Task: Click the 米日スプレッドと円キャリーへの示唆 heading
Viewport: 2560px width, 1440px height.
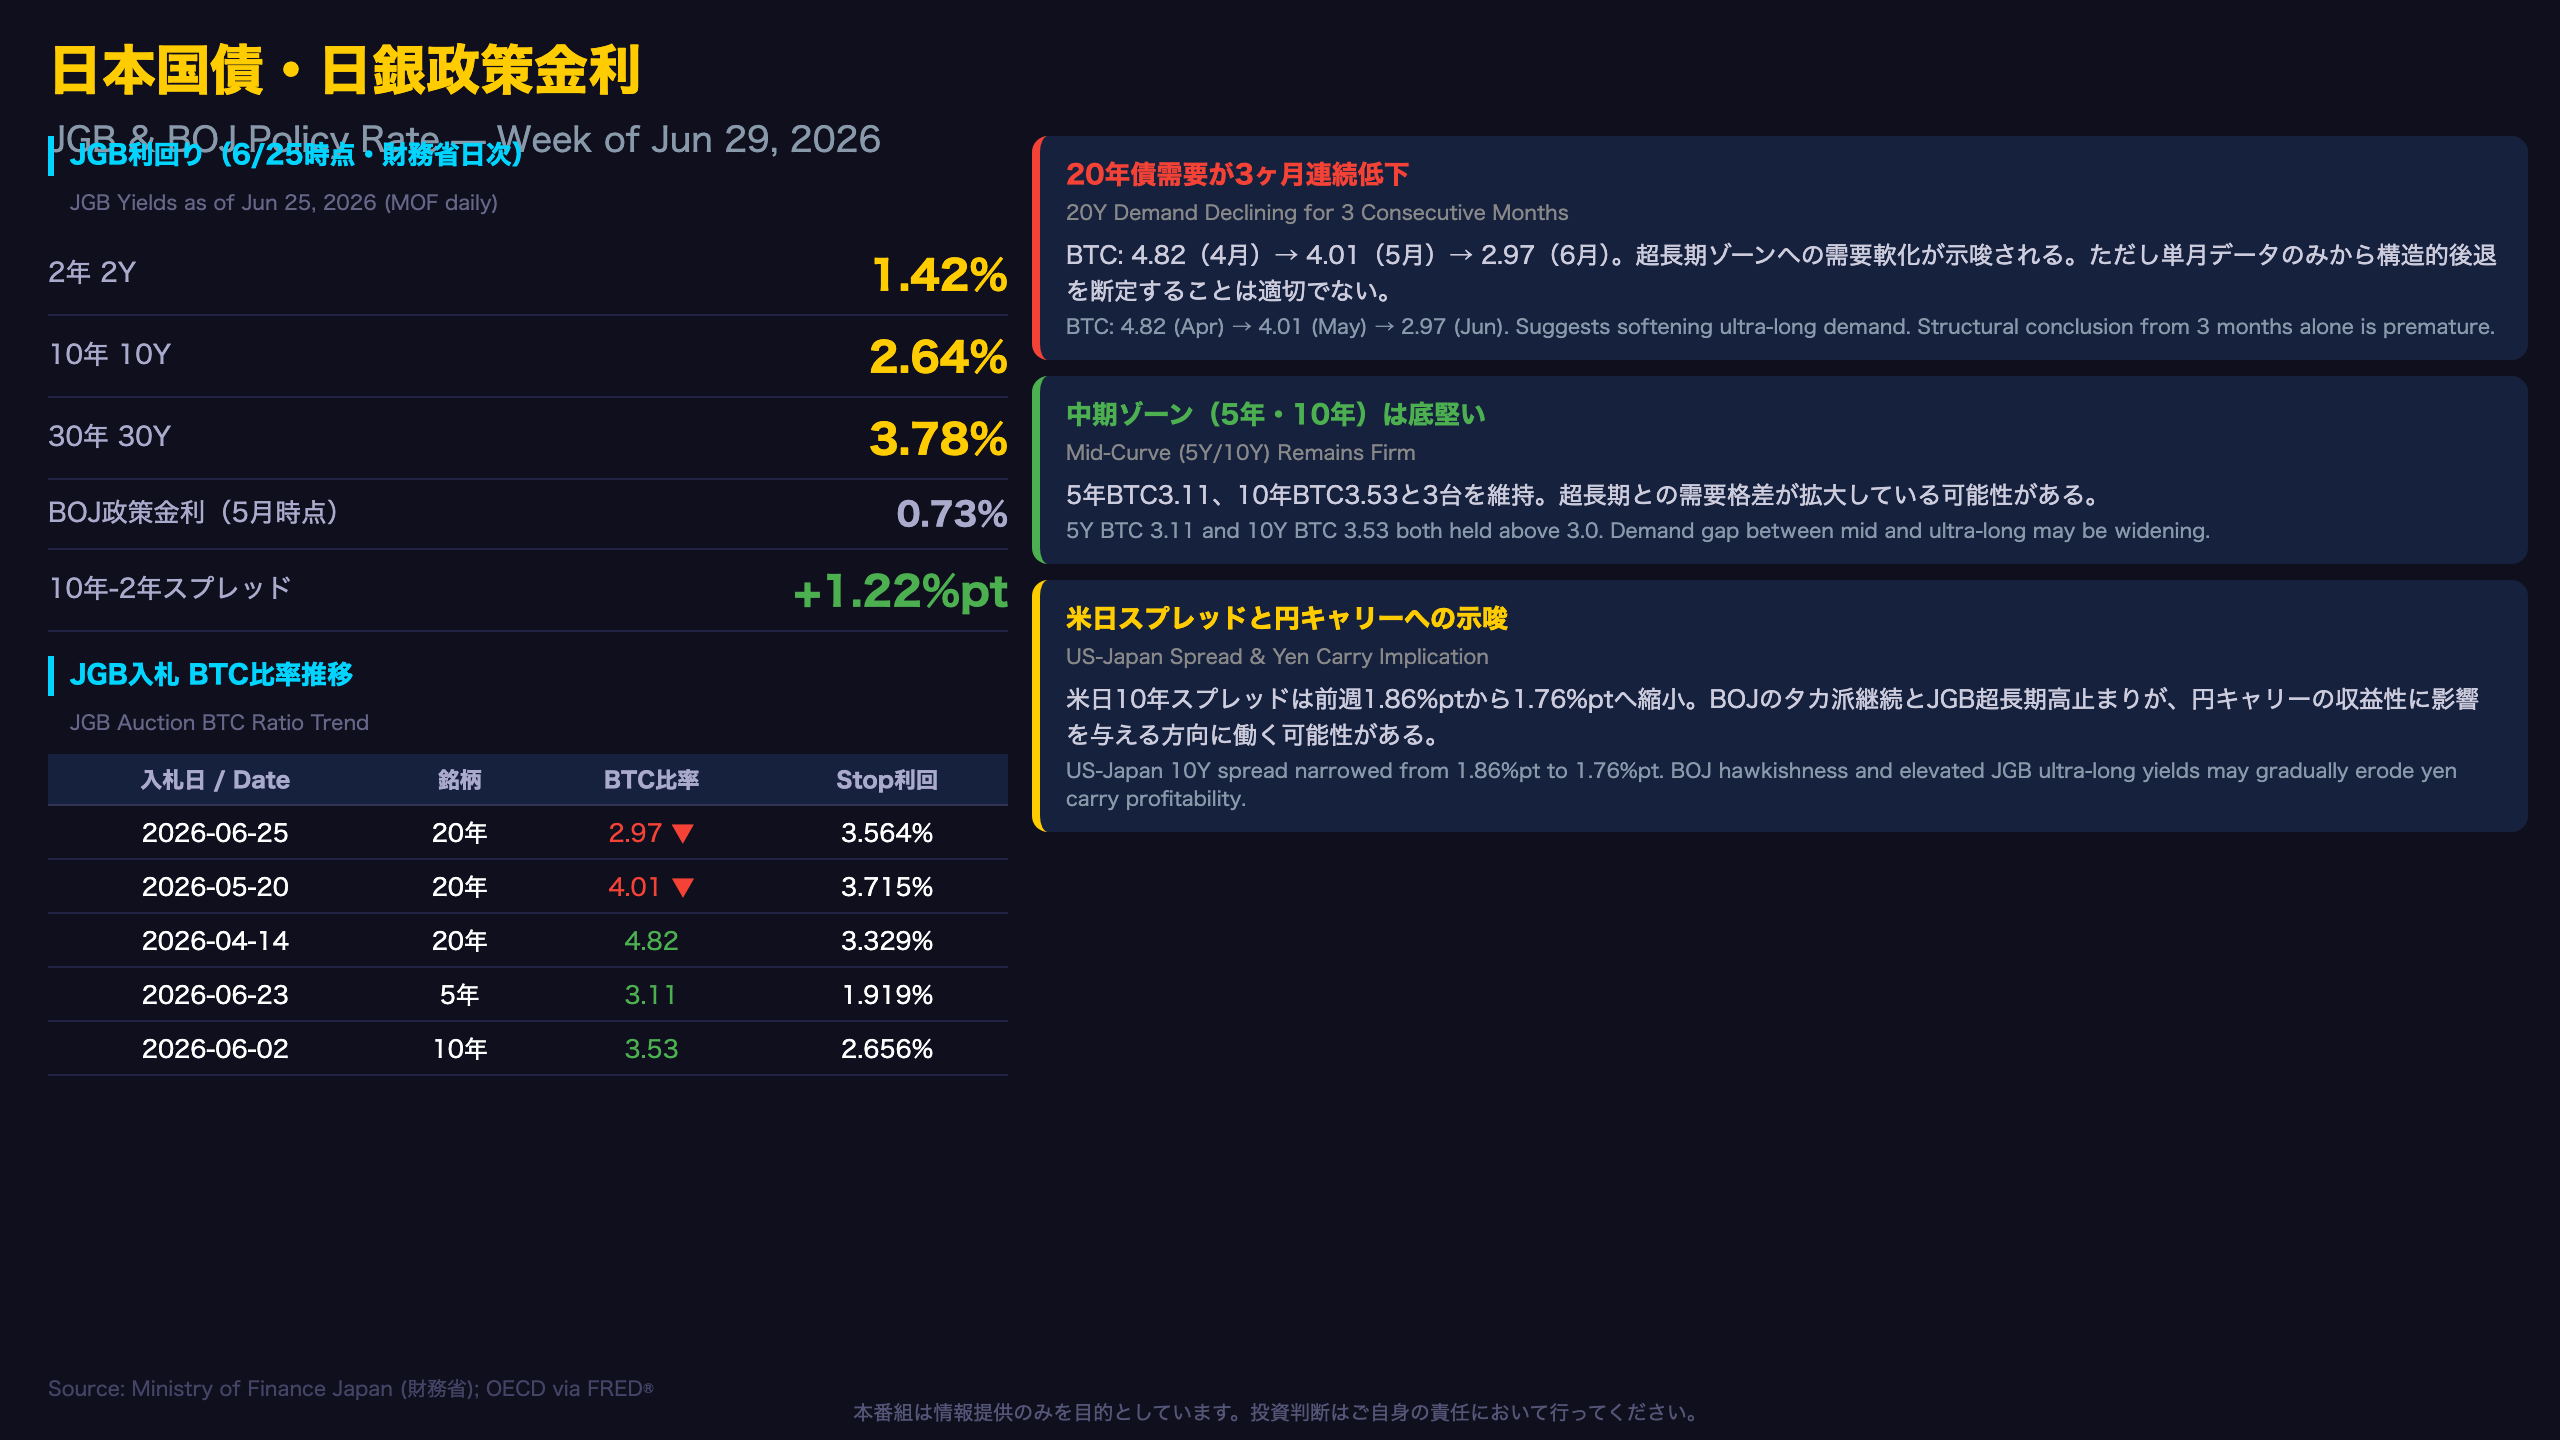Action: tap(1287, 619)
